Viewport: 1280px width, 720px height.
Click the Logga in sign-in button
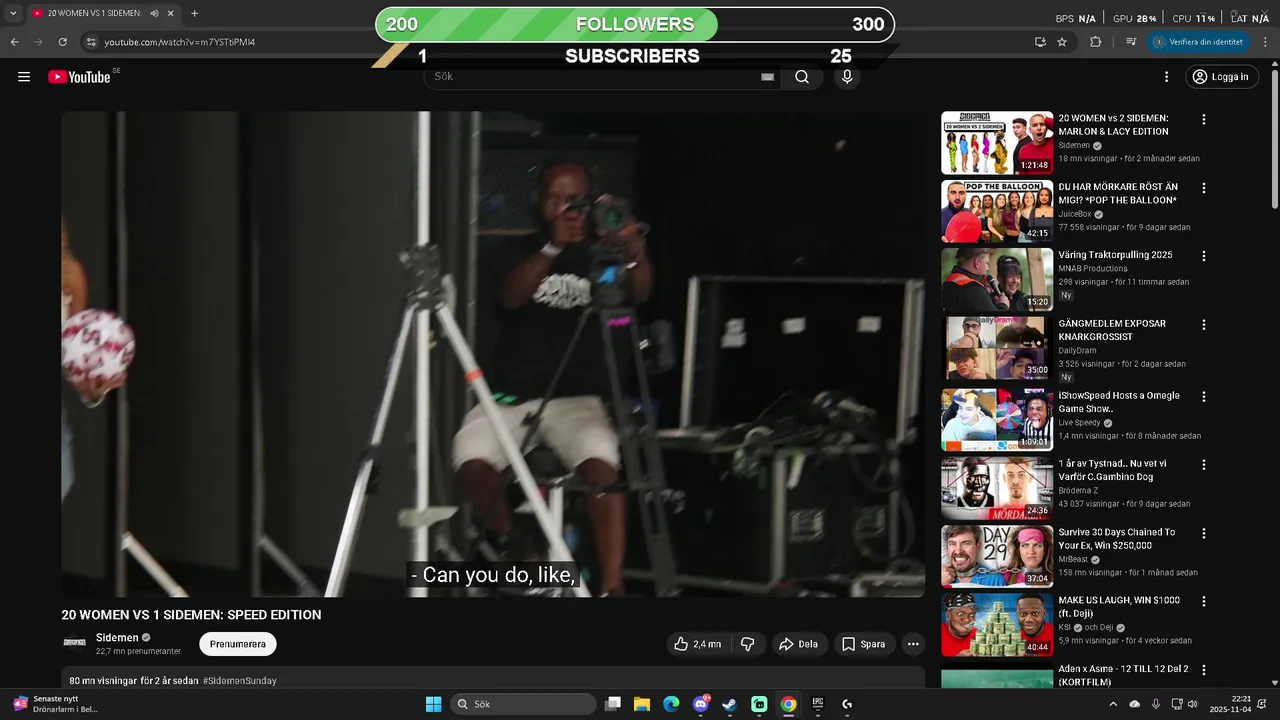click(1220, 77)
